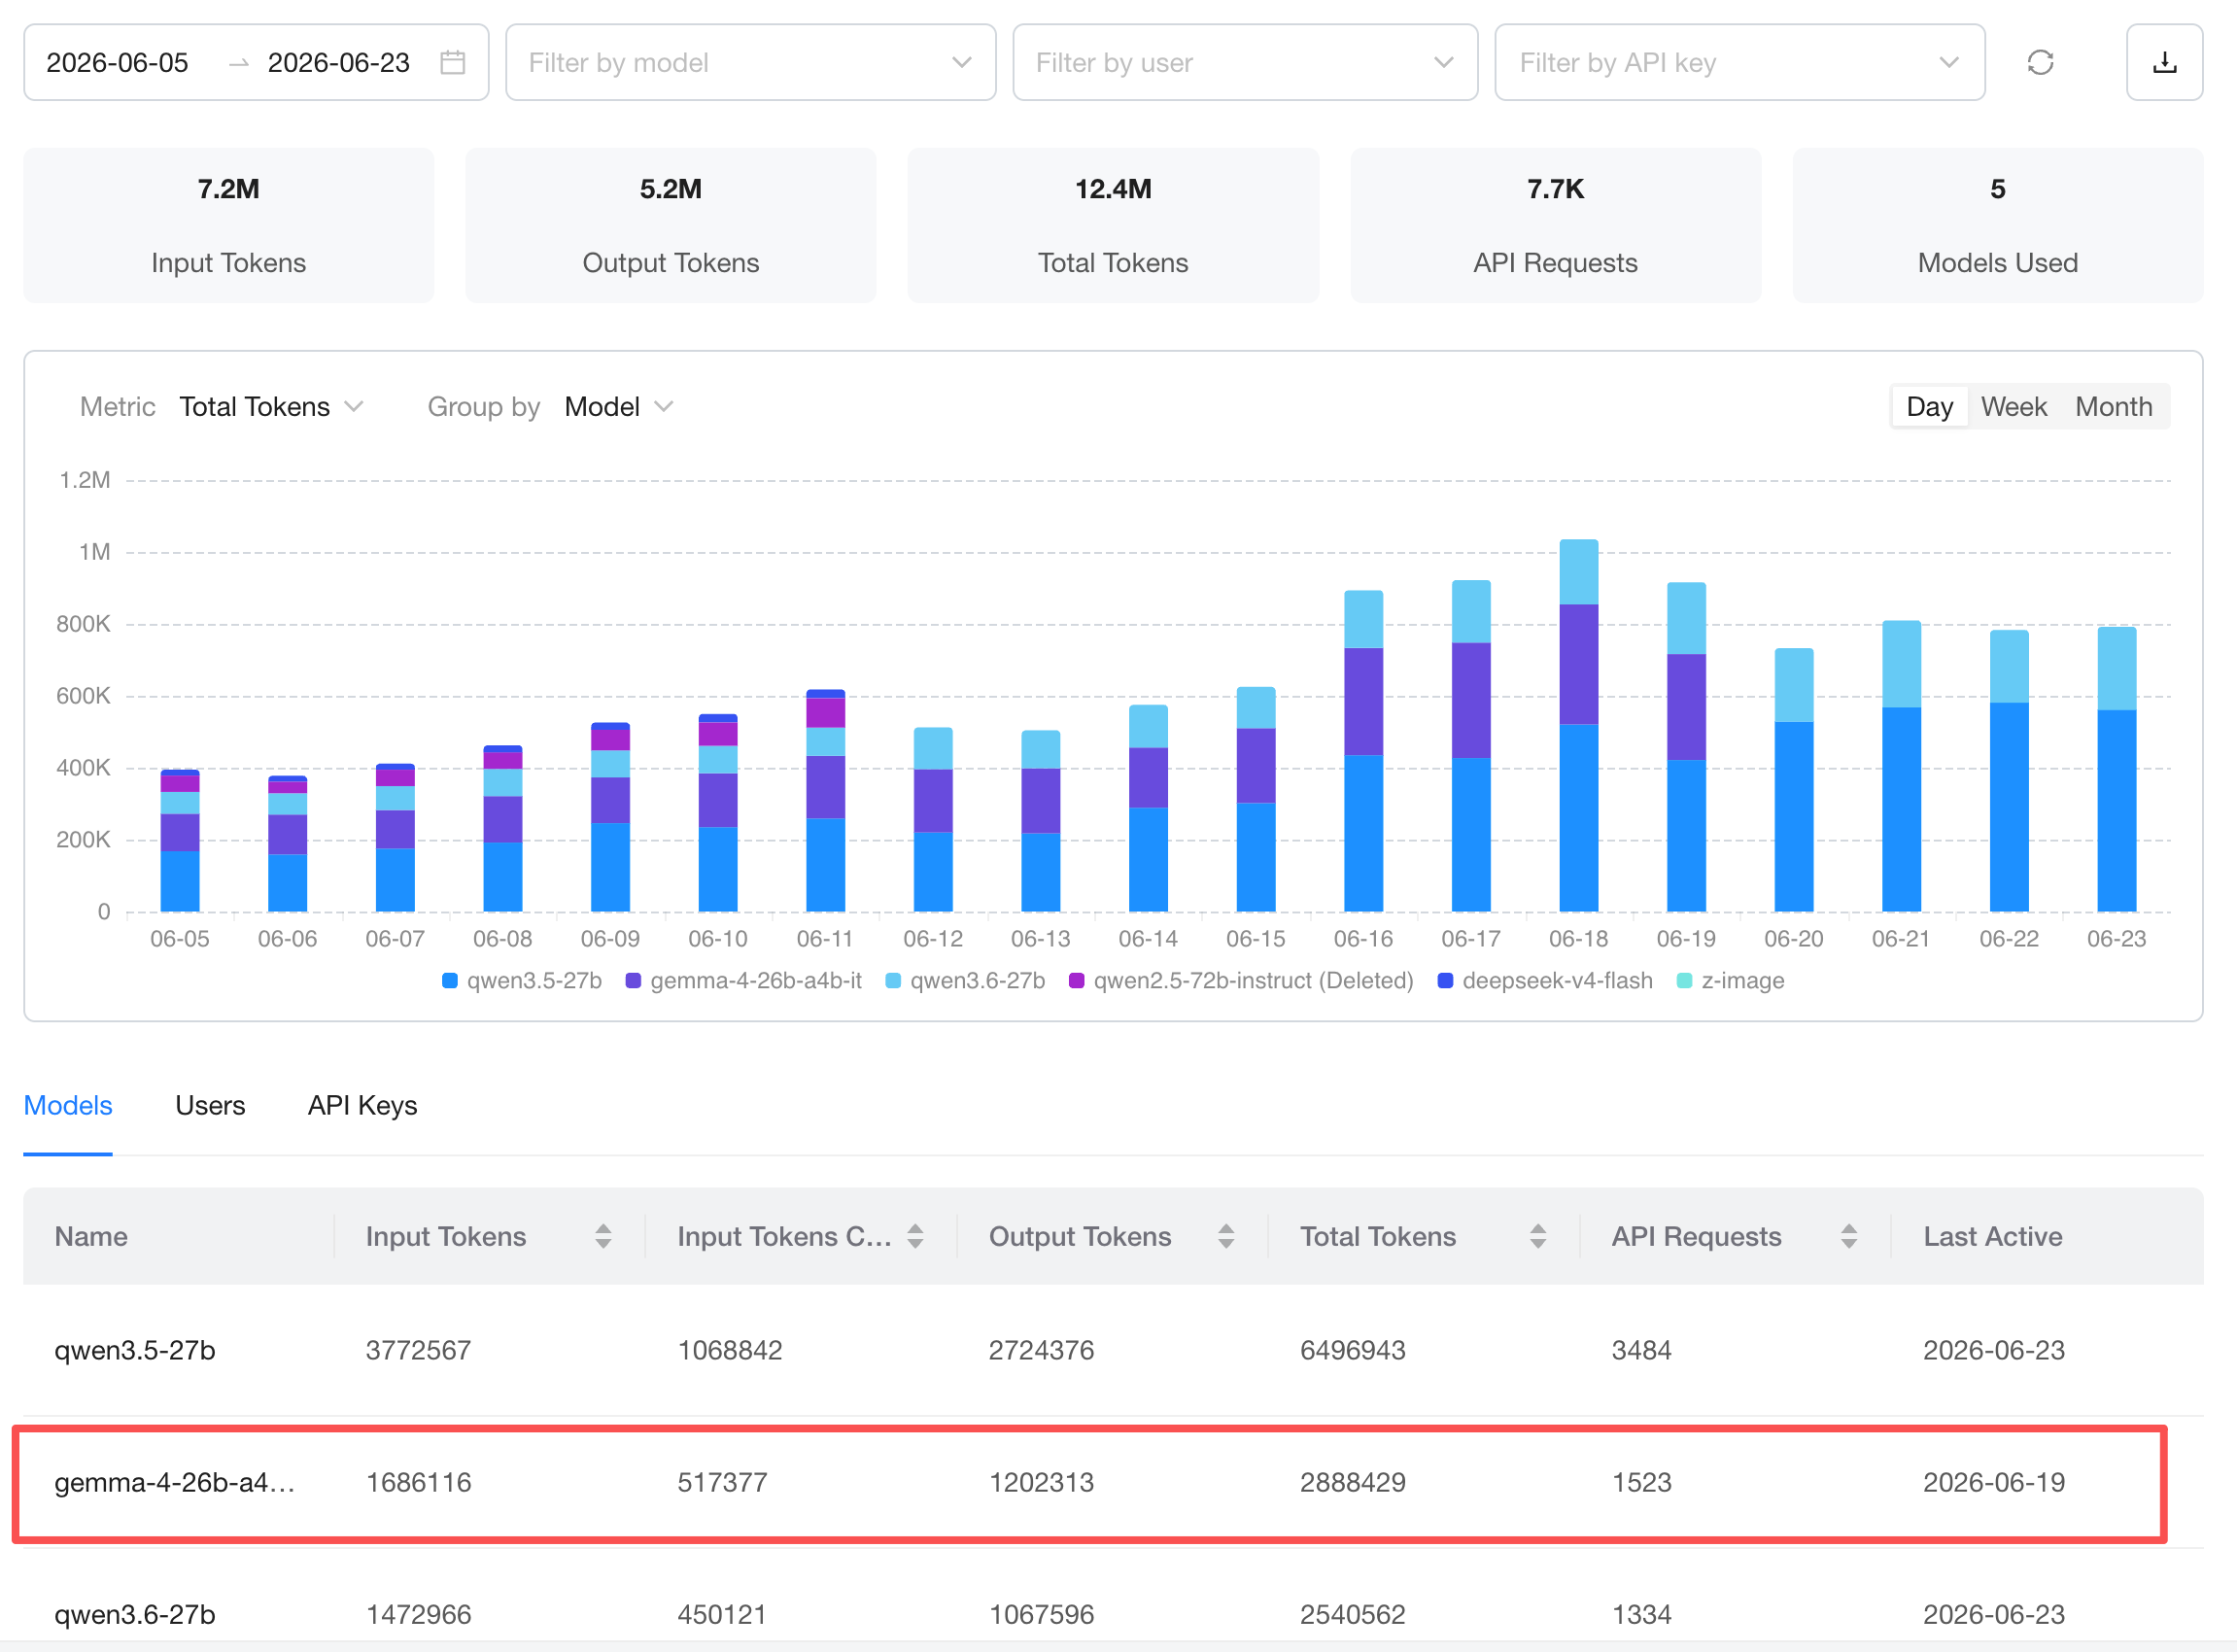The image size is (2237, 1652).
Task: Open the Filter by user dropdown
Action: click(x=1245, y=63)
